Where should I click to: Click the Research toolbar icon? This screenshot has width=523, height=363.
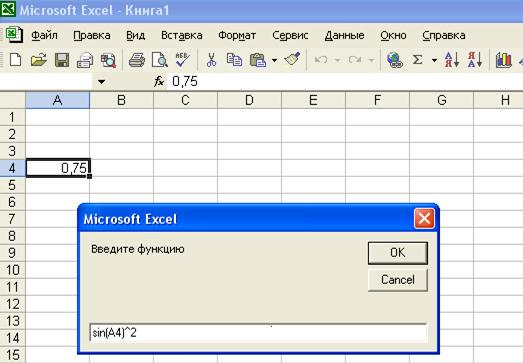tap(108, 60)
